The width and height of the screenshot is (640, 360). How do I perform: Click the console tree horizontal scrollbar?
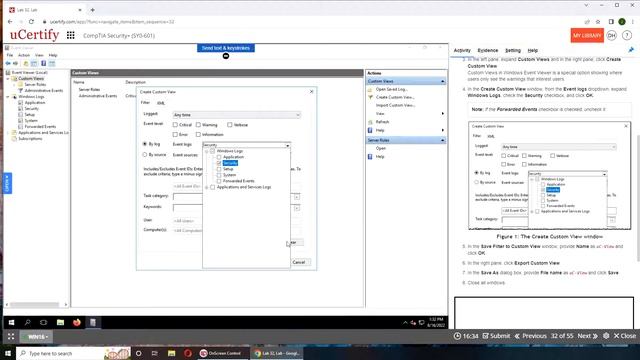pos(36,304)
